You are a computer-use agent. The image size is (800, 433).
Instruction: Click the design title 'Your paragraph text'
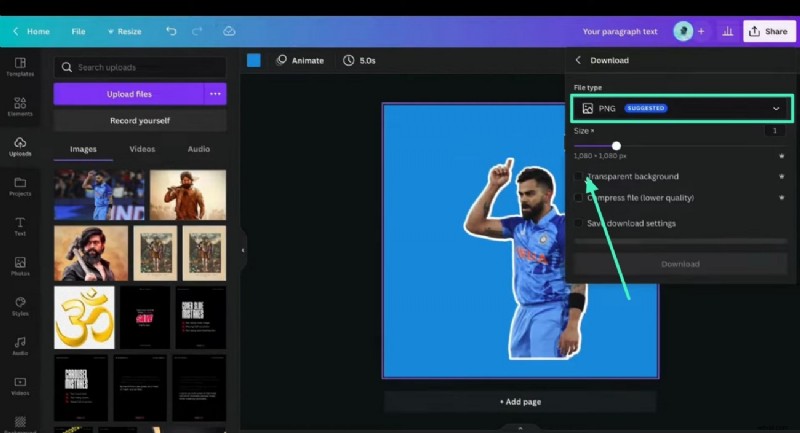click(620, 32)
